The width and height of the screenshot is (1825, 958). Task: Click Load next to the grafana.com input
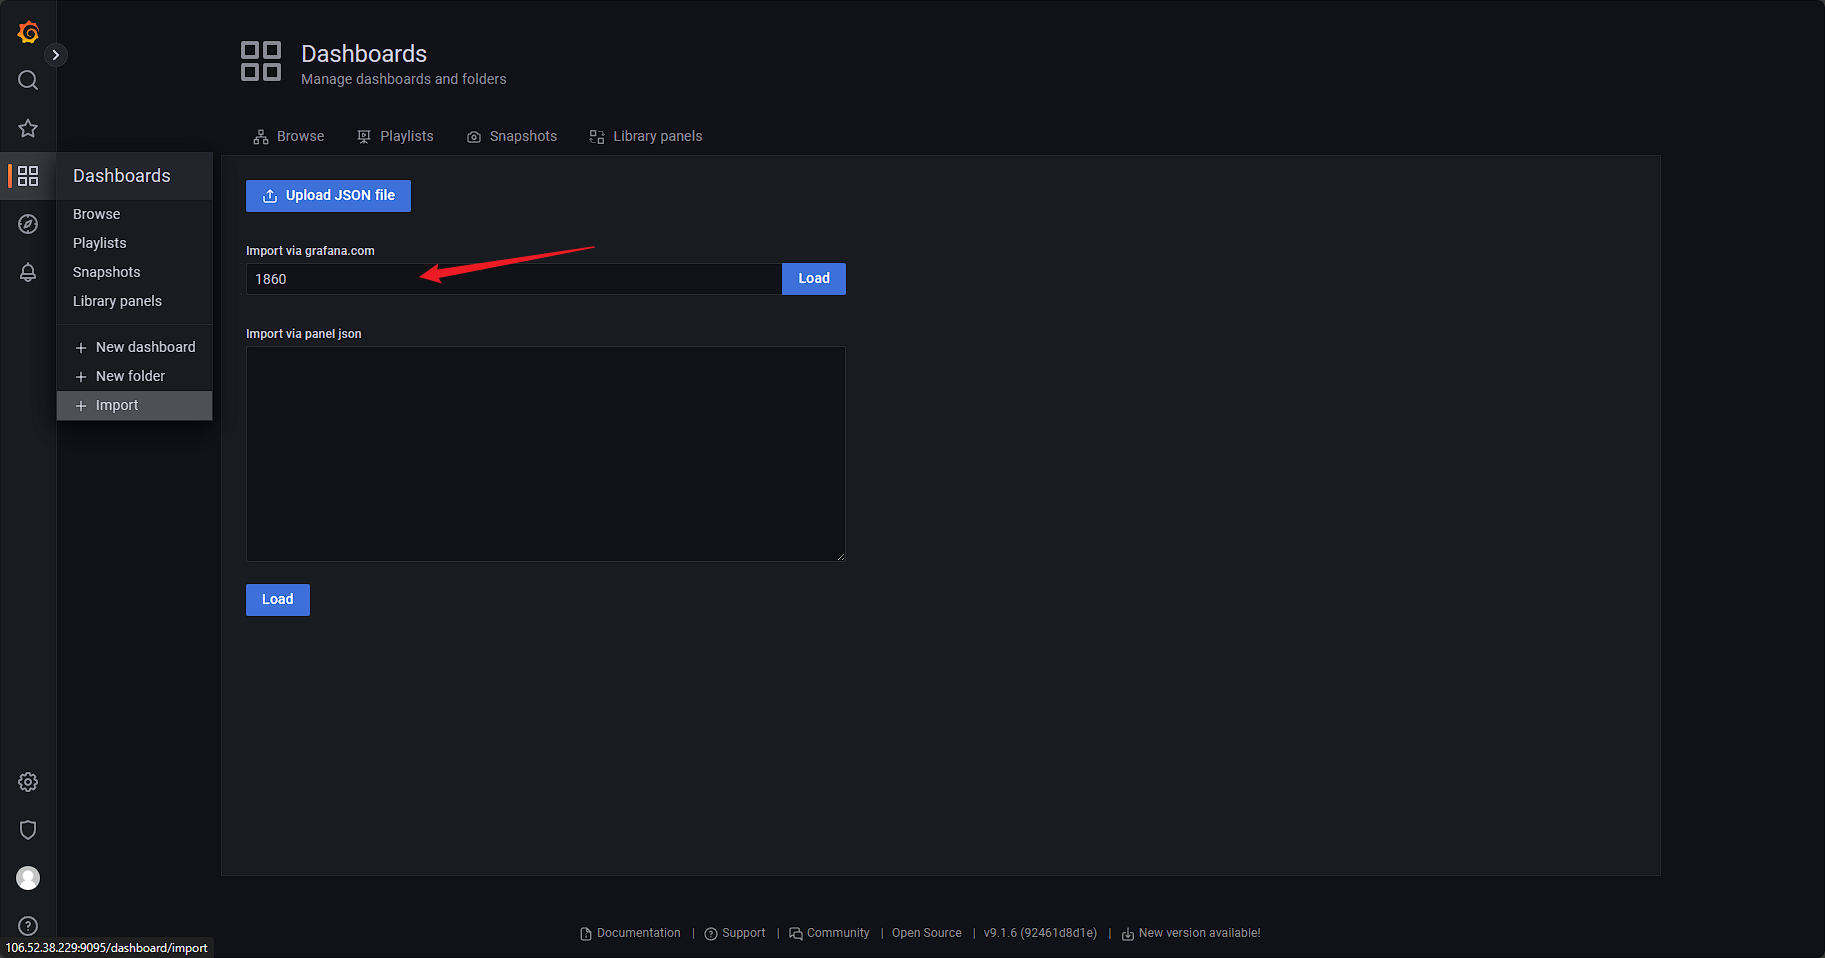[x=814, y=279]
